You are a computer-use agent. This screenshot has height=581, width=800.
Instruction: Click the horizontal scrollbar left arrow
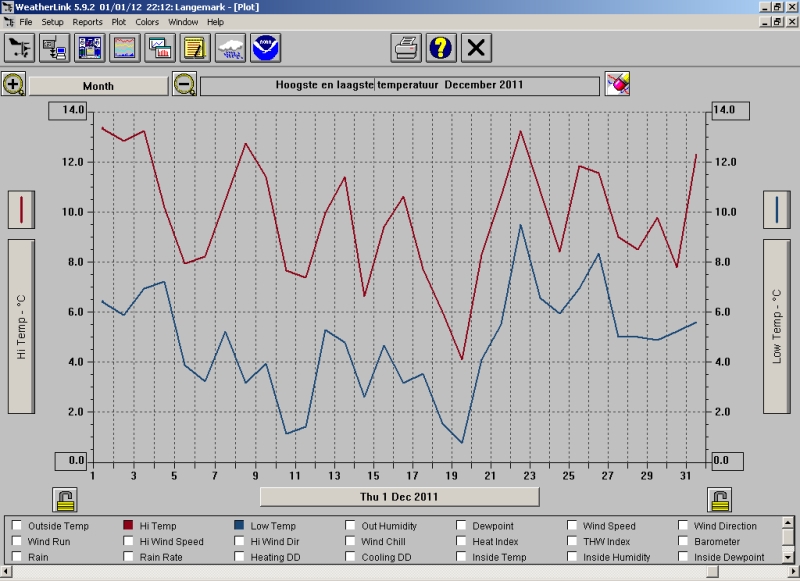pos(5,572)
